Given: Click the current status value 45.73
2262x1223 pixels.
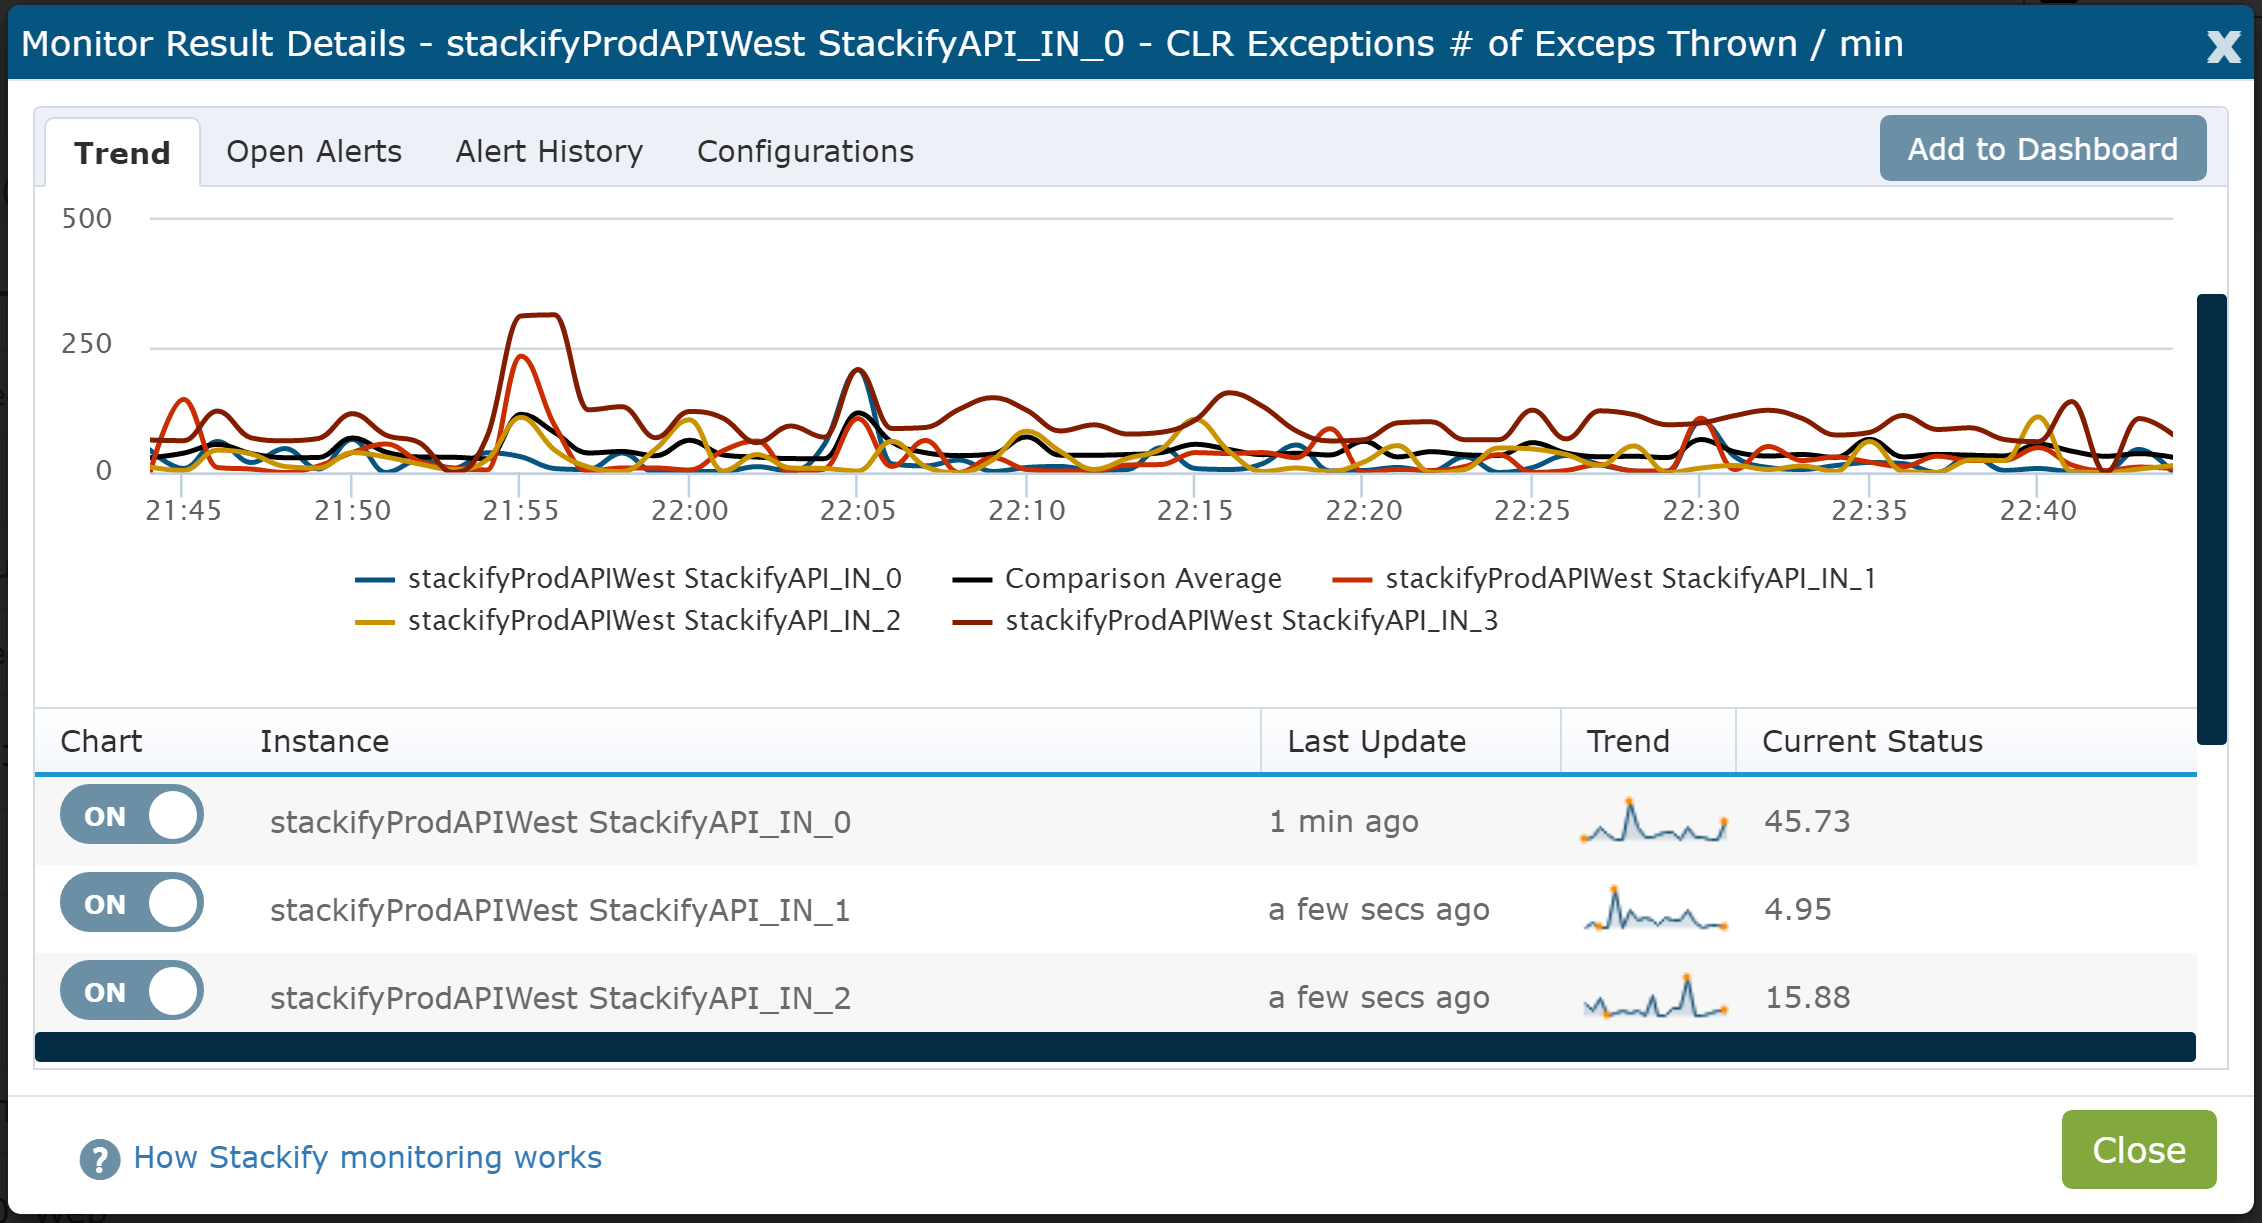Looking at the screenshot, I should pyautogui.click(x=1807, y=821).
